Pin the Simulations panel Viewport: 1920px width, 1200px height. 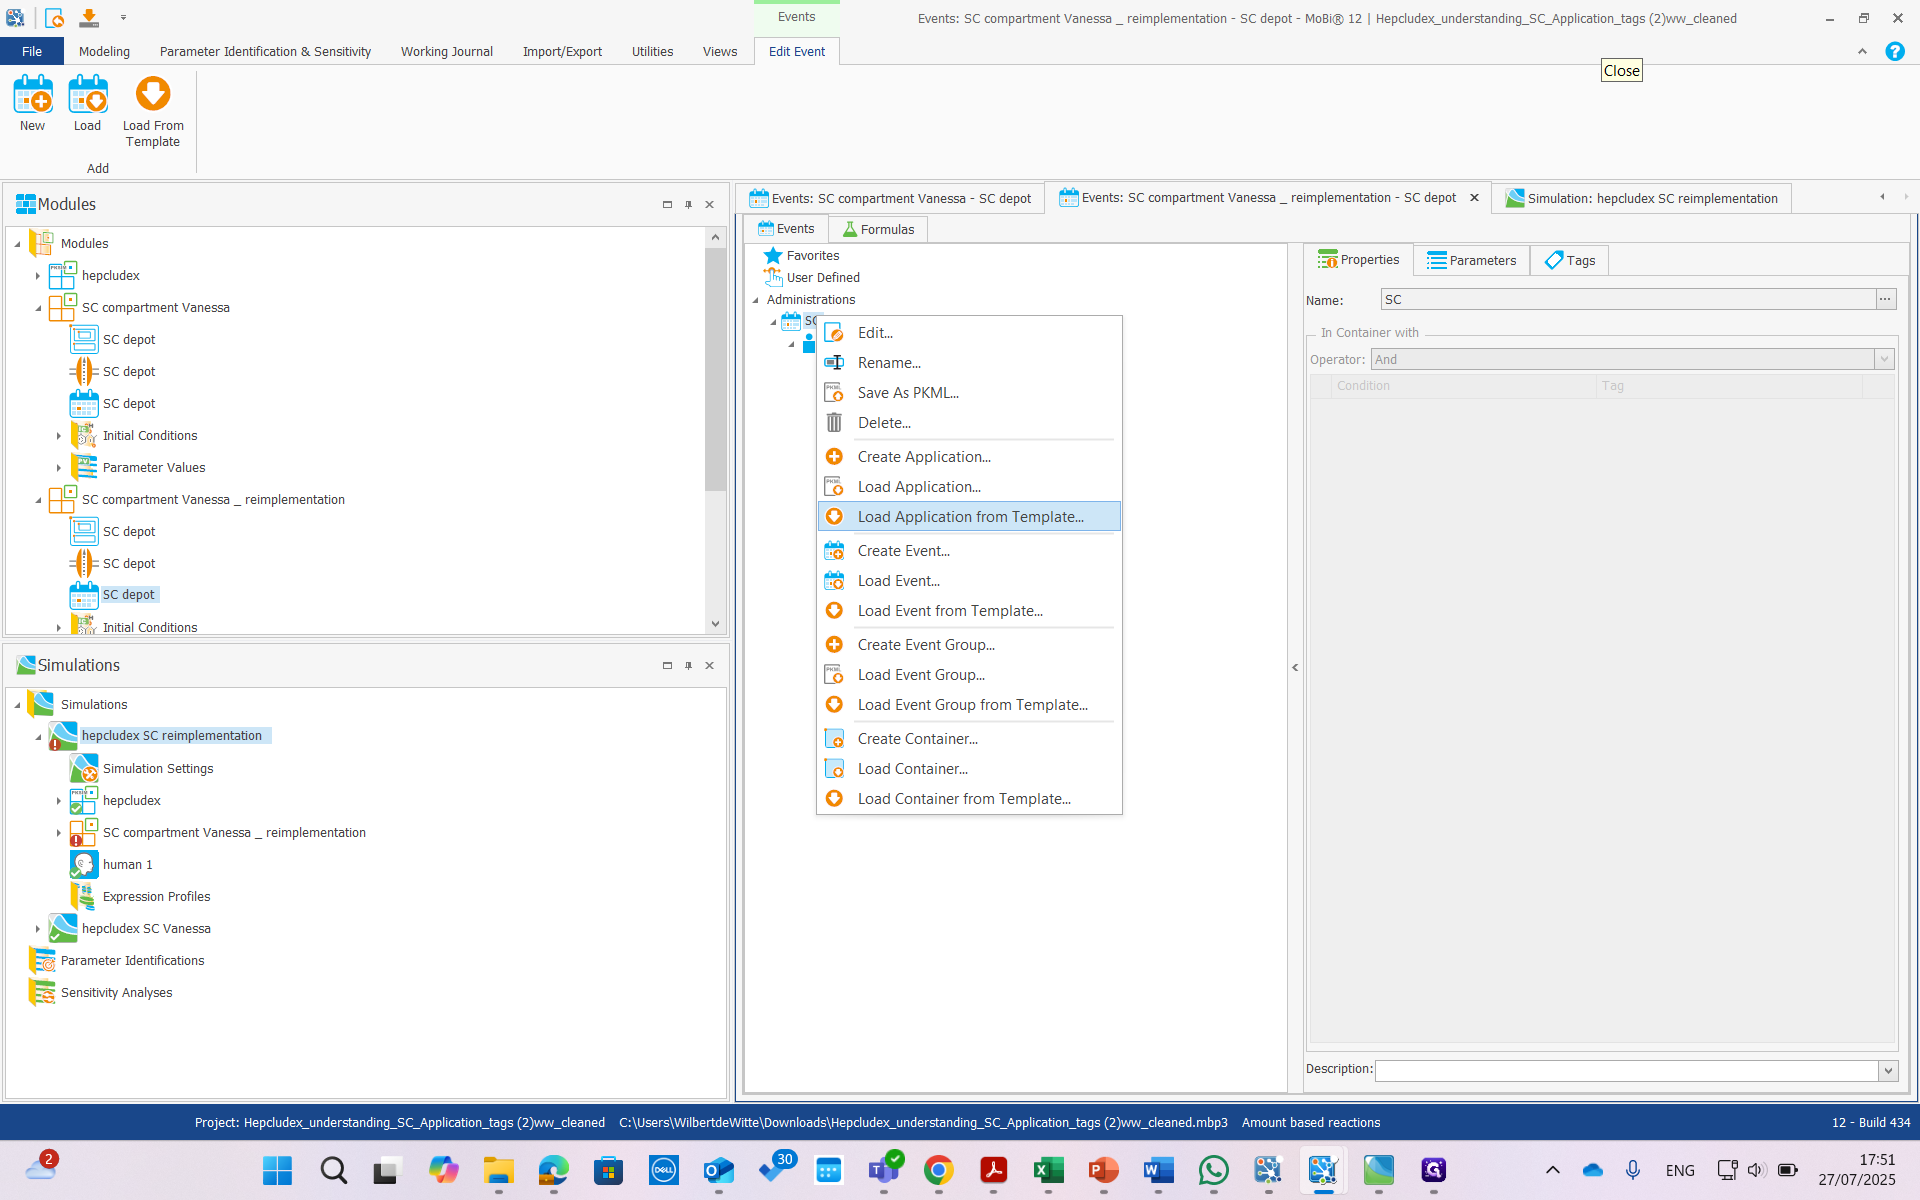(688, 665)
